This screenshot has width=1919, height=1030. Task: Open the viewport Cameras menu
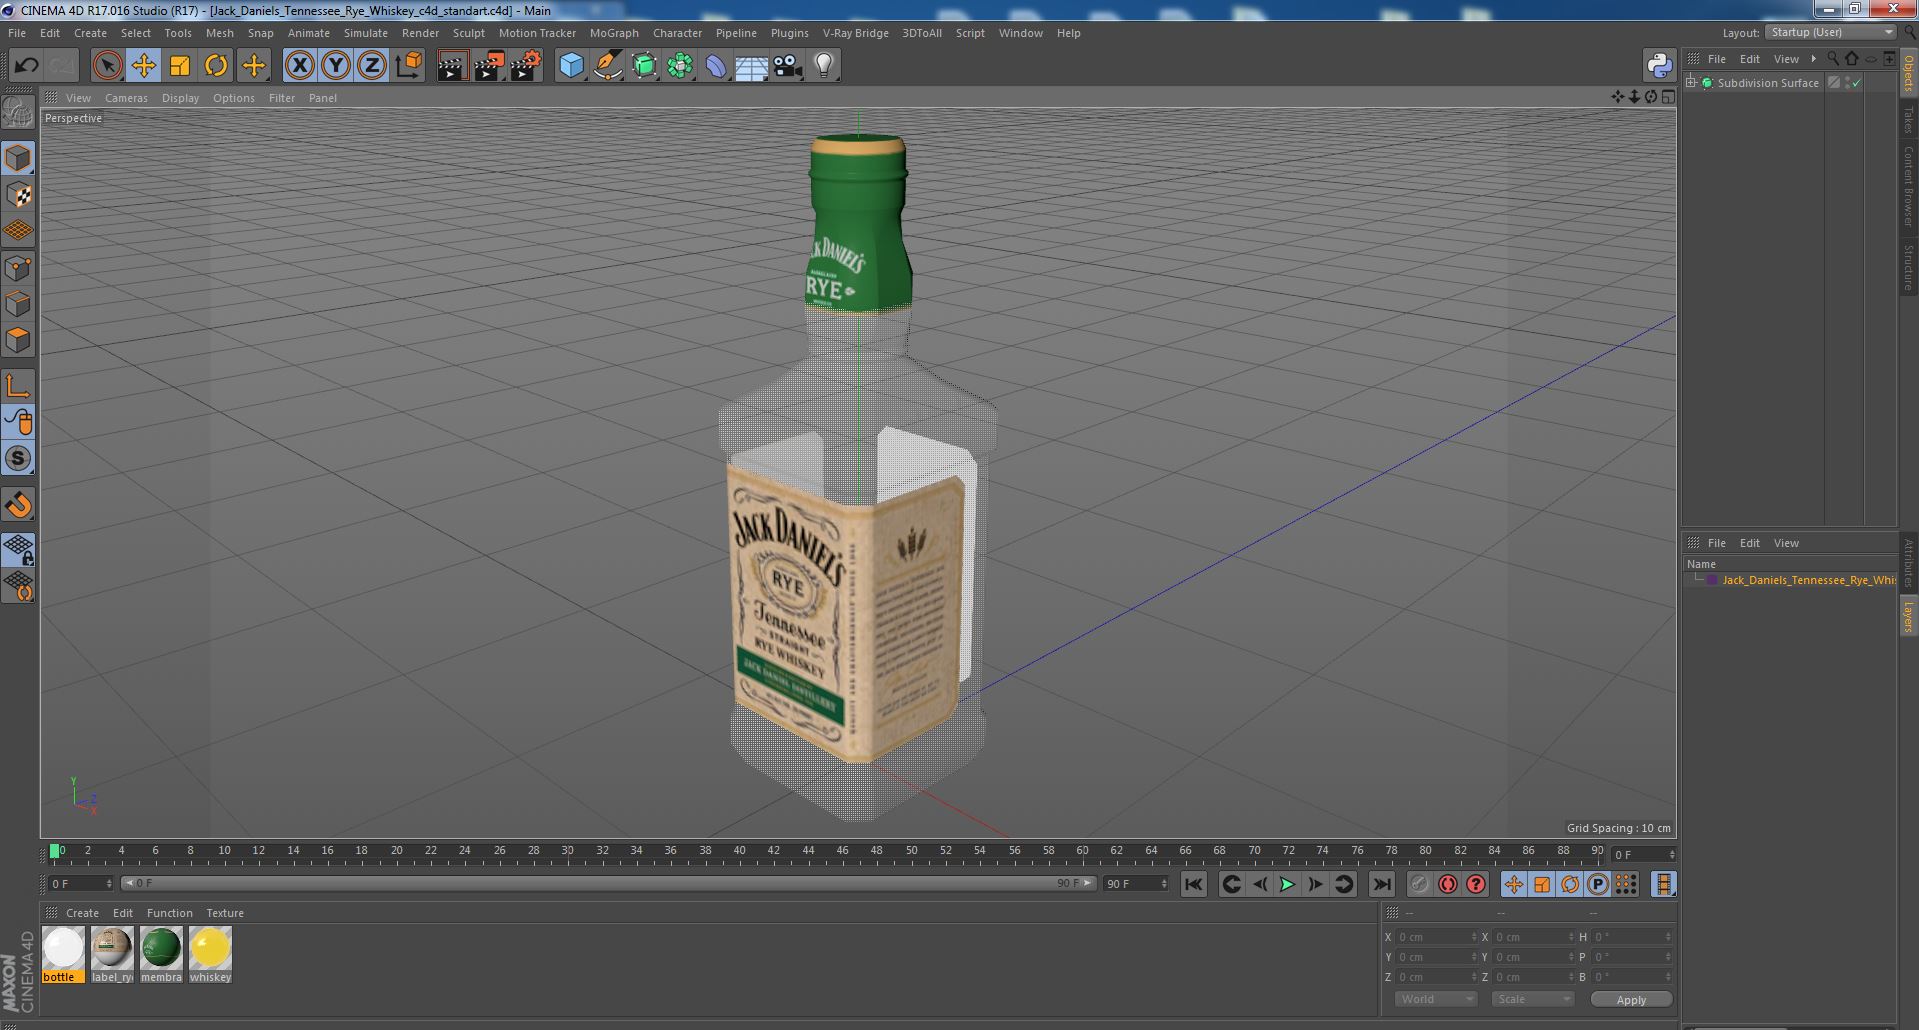point(126,98)
